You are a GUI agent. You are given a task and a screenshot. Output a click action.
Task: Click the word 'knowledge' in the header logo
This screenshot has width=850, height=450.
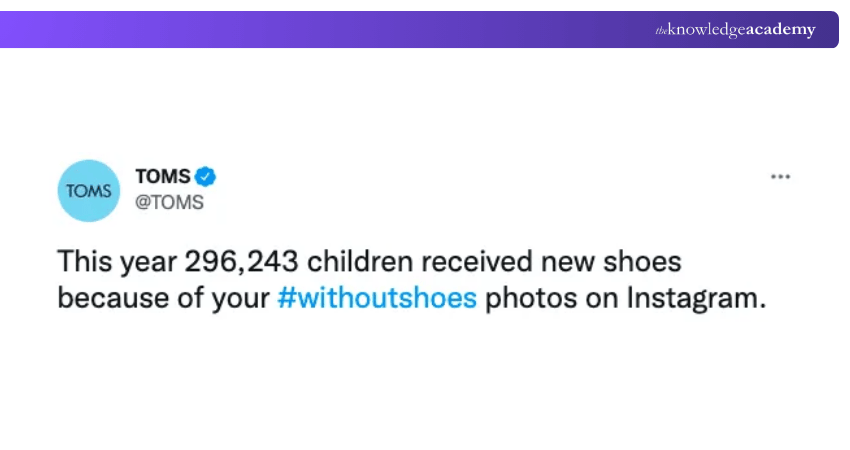click(706, 30)
